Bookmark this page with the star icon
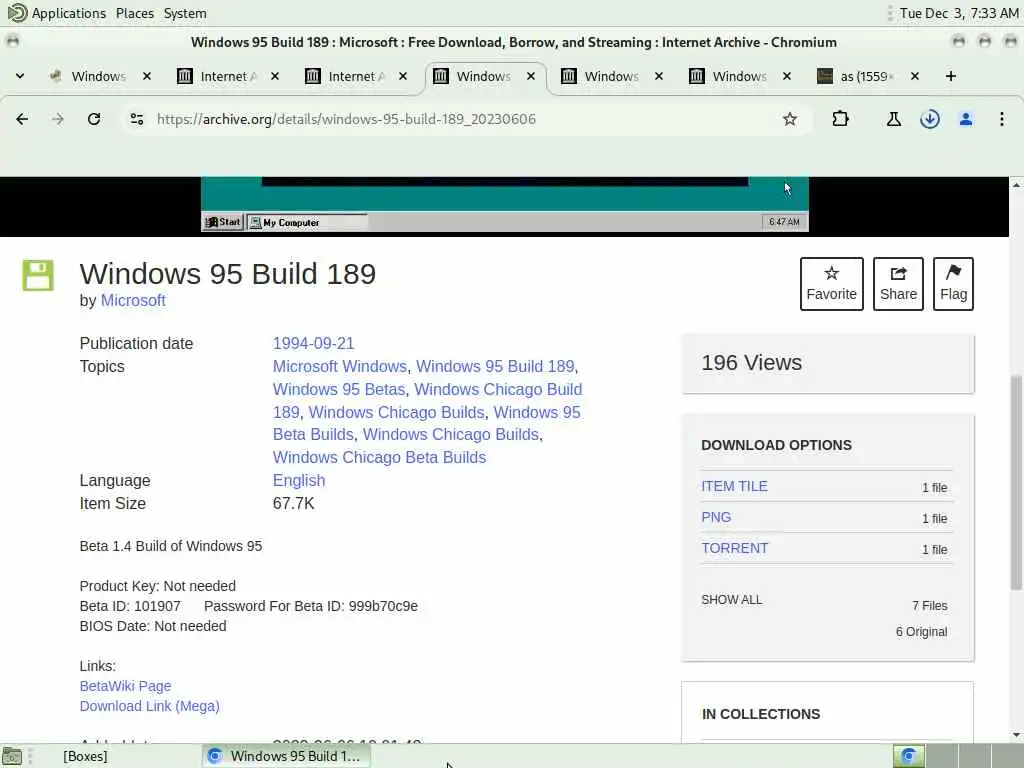This screenshot has height=768, width=1024. click(790, 119)
